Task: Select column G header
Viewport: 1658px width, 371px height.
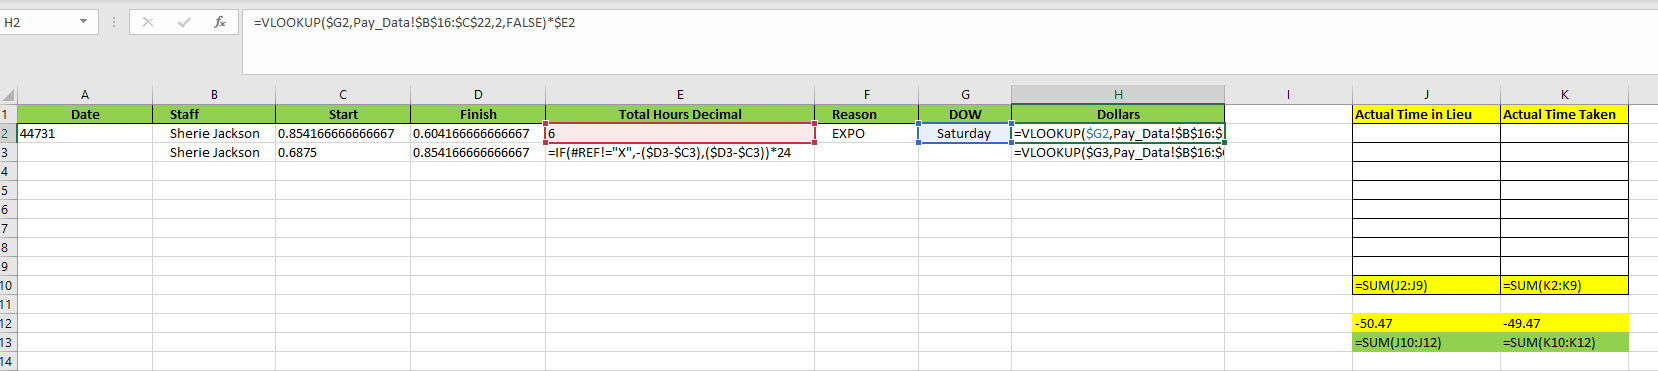Action: 965,95
